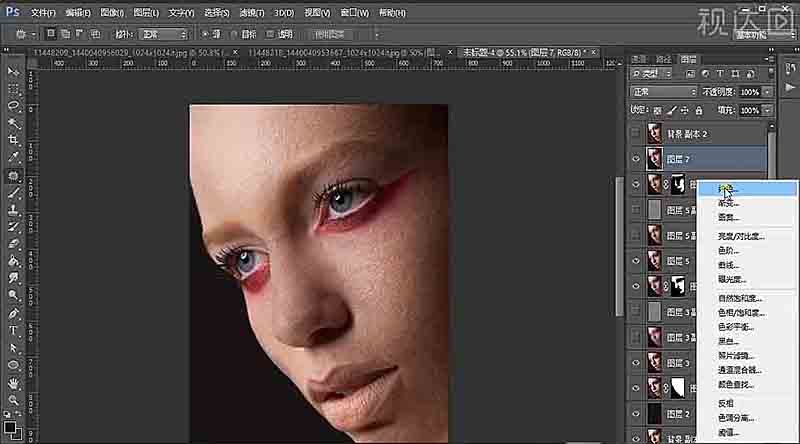Select the Crop tool
The width and height of the screenshot is (800, 444).
tap(13, 140)
